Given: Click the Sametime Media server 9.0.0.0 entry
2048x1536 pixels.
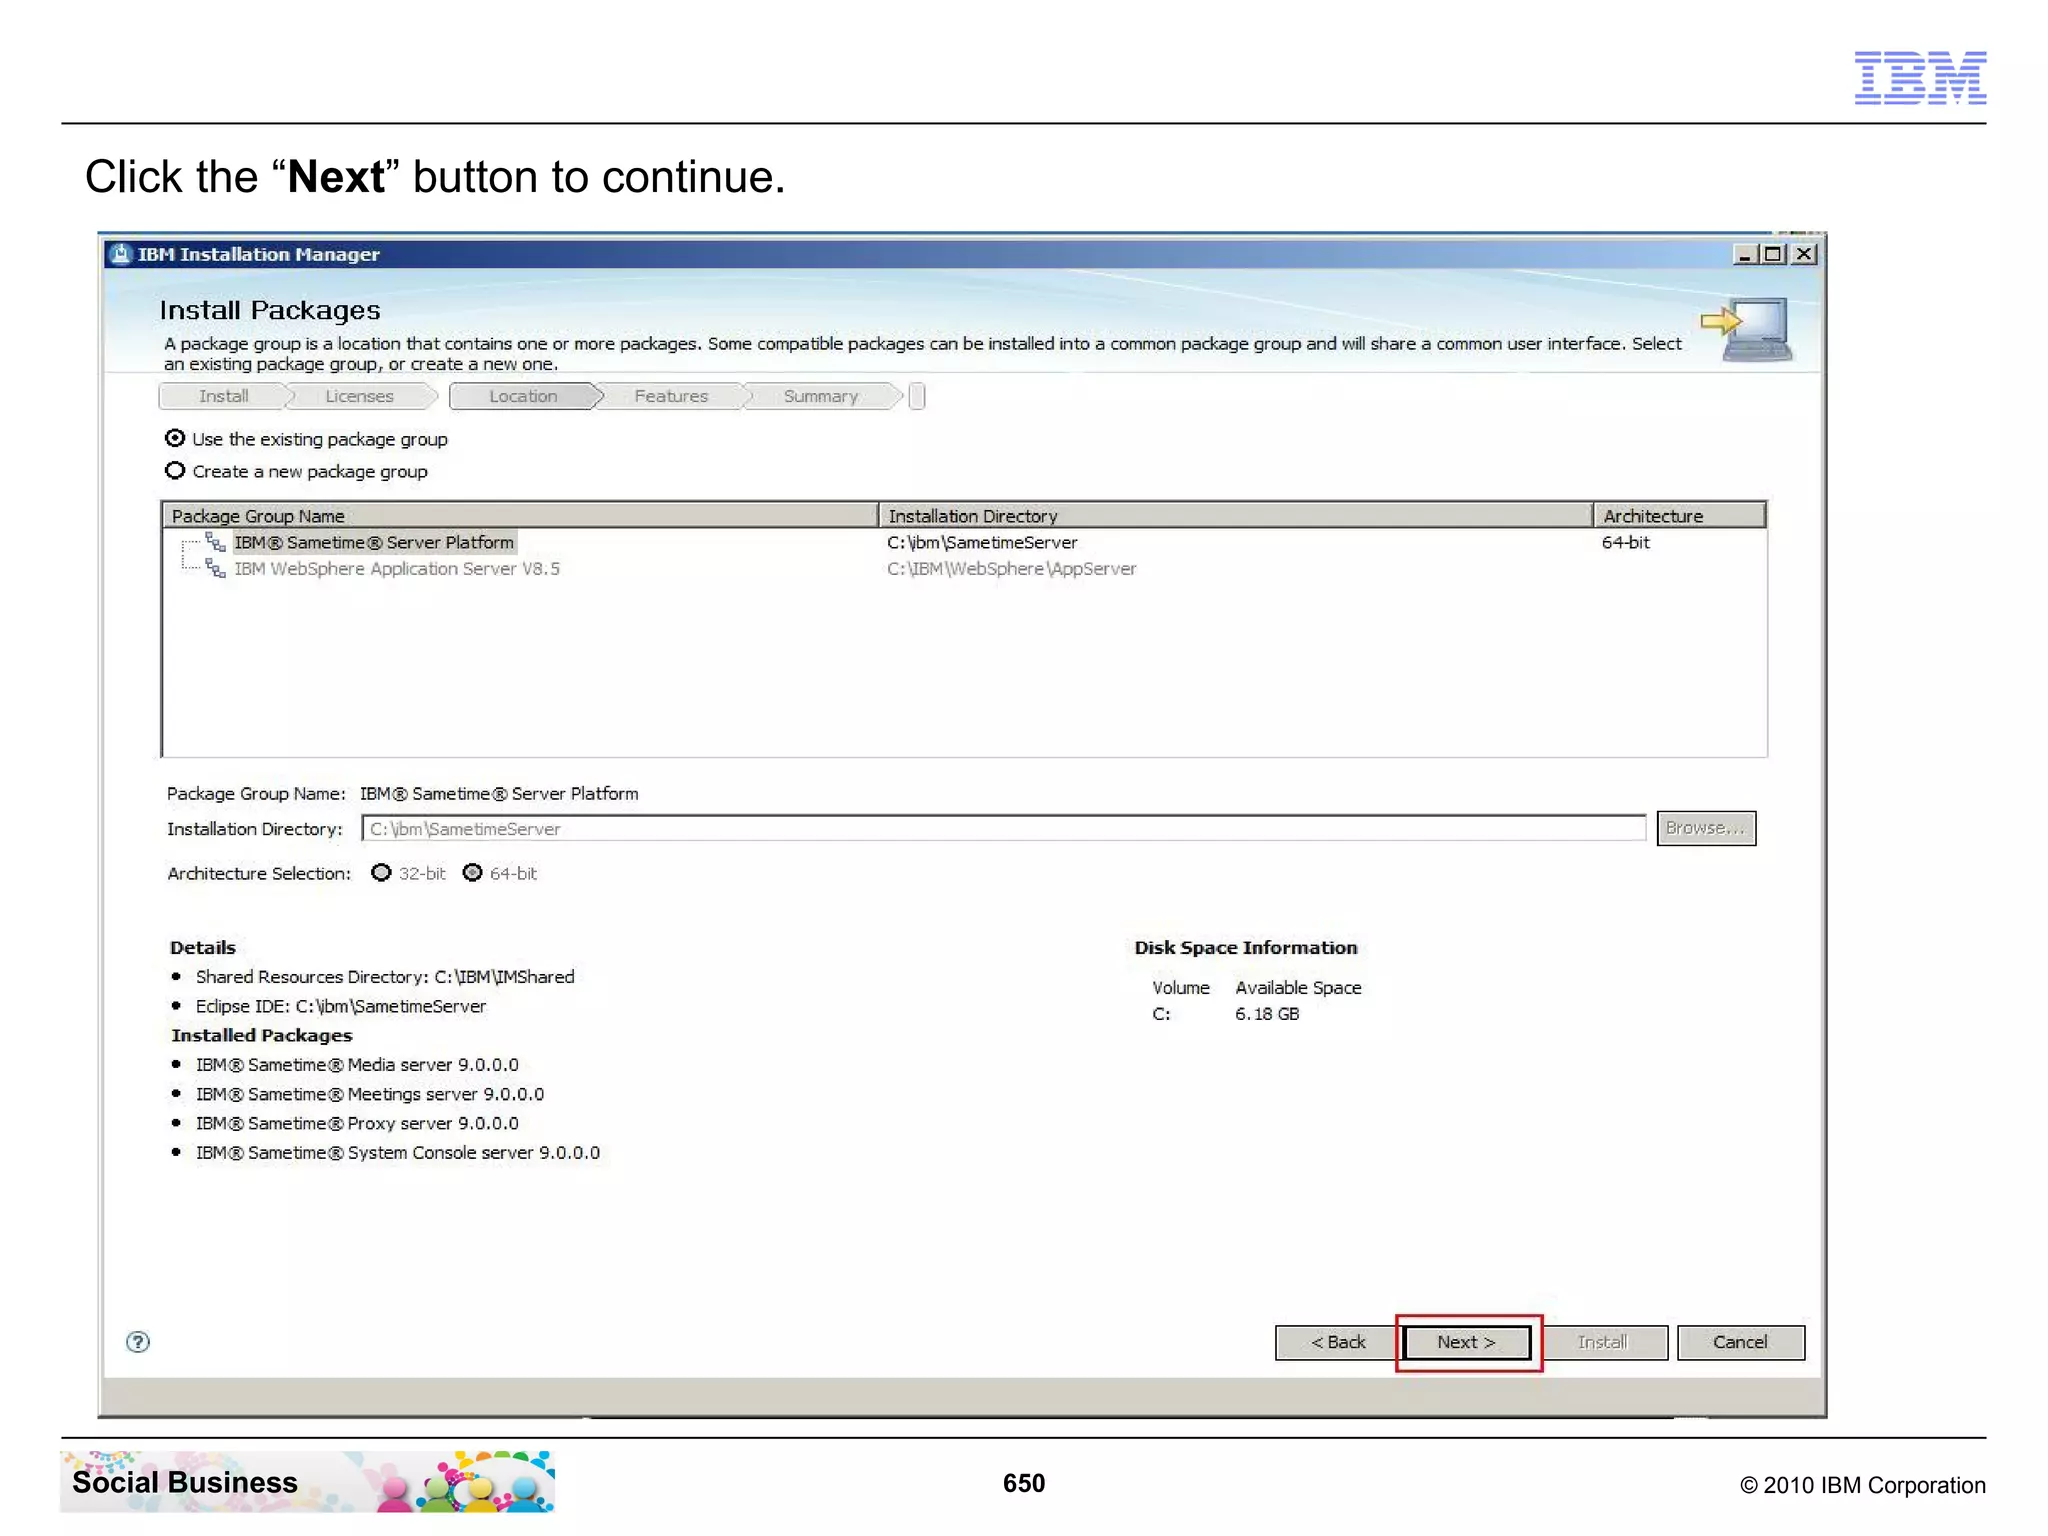Looking at the screenshot, I should [x=357, y=1065].
